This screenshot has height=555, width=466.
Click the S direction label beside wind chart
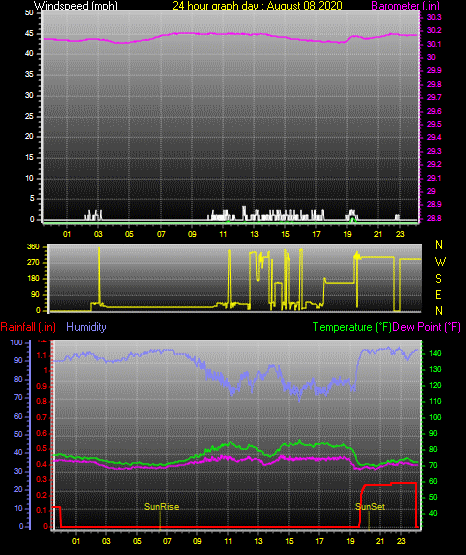tap(438, 279)
